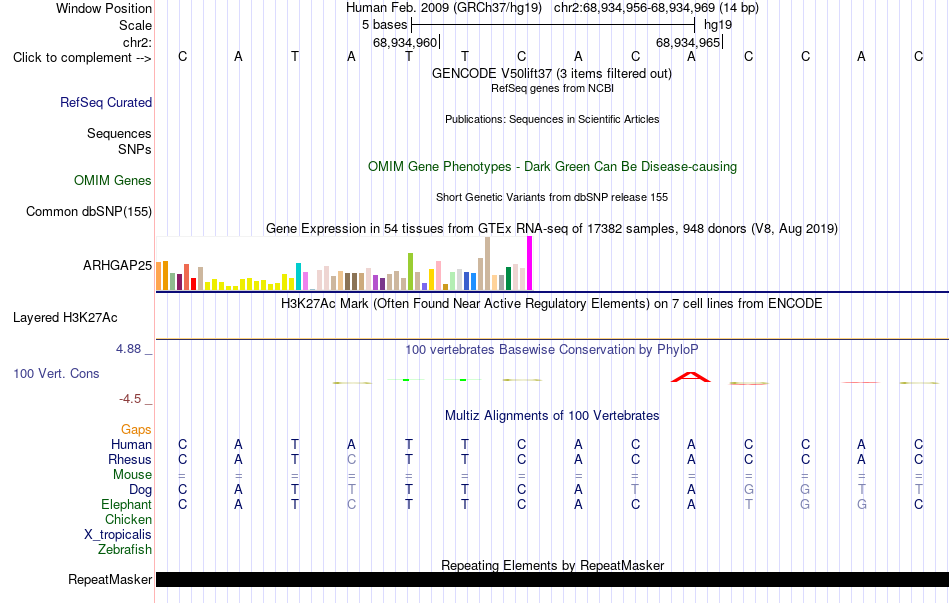
Task: Open the RefSeq Curated track label
Action: (x=106, y=102)
